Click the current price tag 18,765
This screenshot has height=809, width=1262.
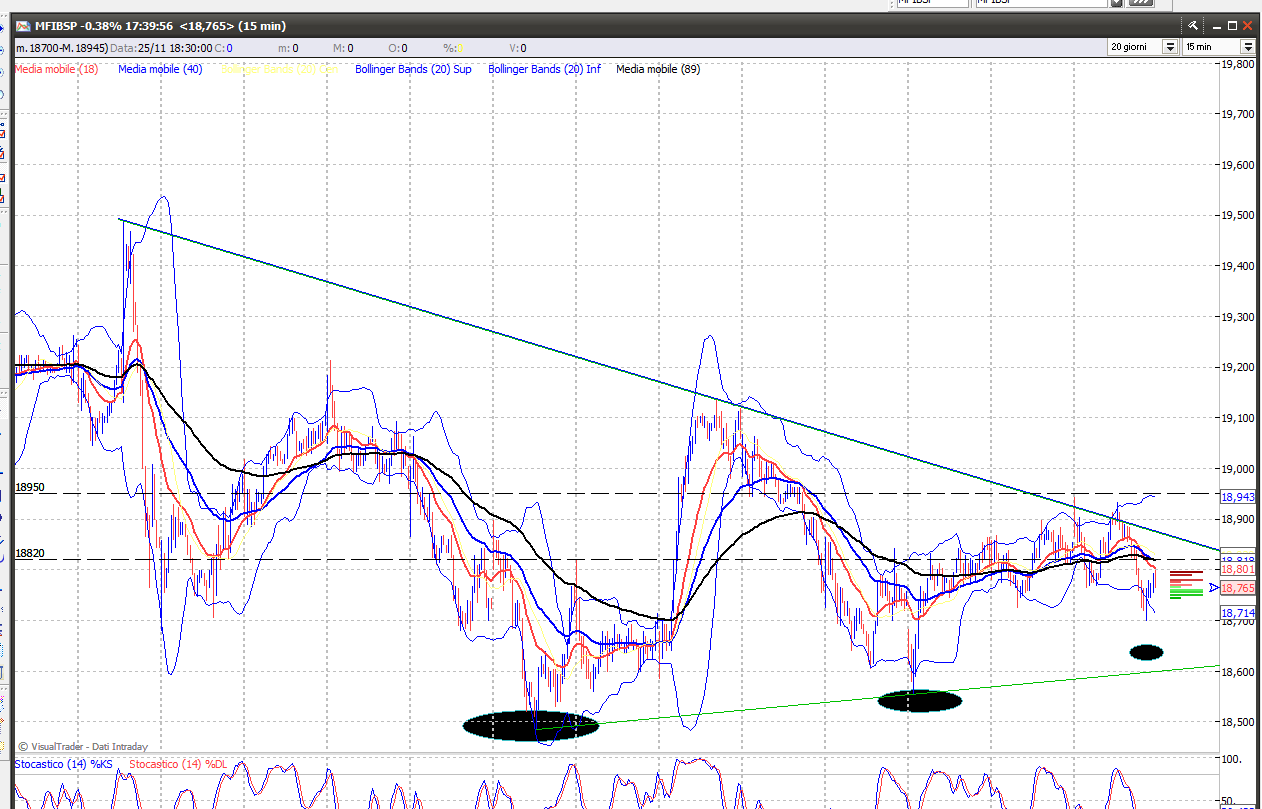click(x=1237, y=588)
